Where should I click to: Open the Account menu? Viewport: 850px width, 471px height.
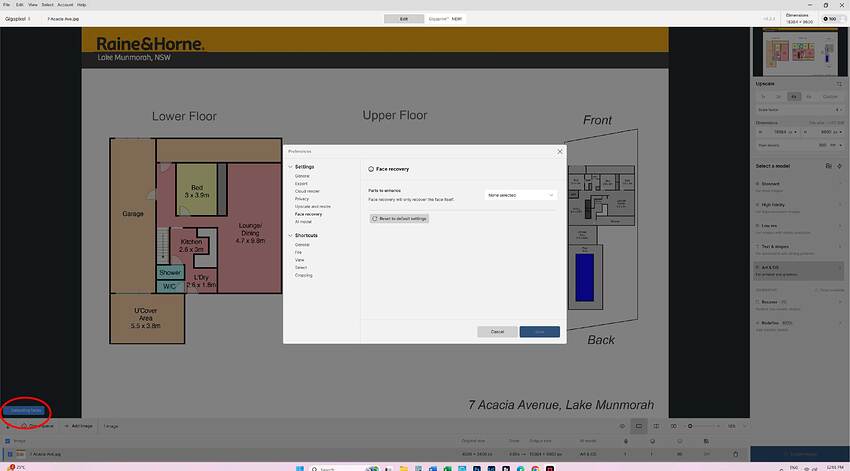65,4
